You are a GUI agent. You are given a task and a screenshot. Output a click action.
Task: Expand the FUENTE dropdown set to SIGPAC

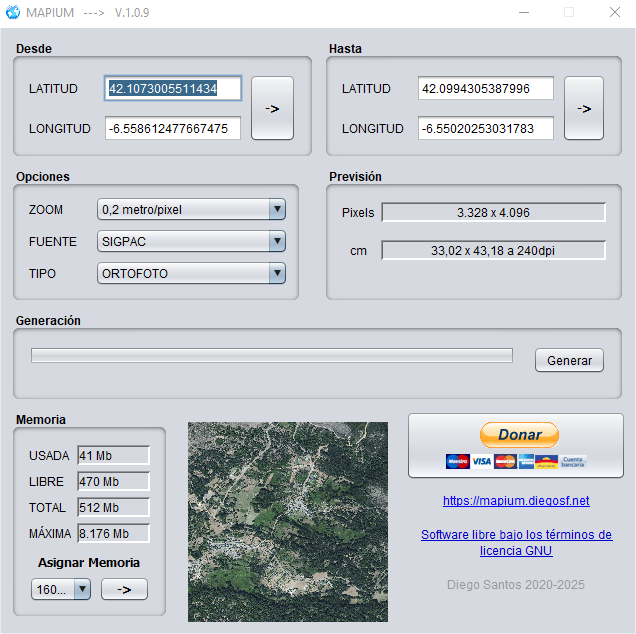[x=191, y=241]
